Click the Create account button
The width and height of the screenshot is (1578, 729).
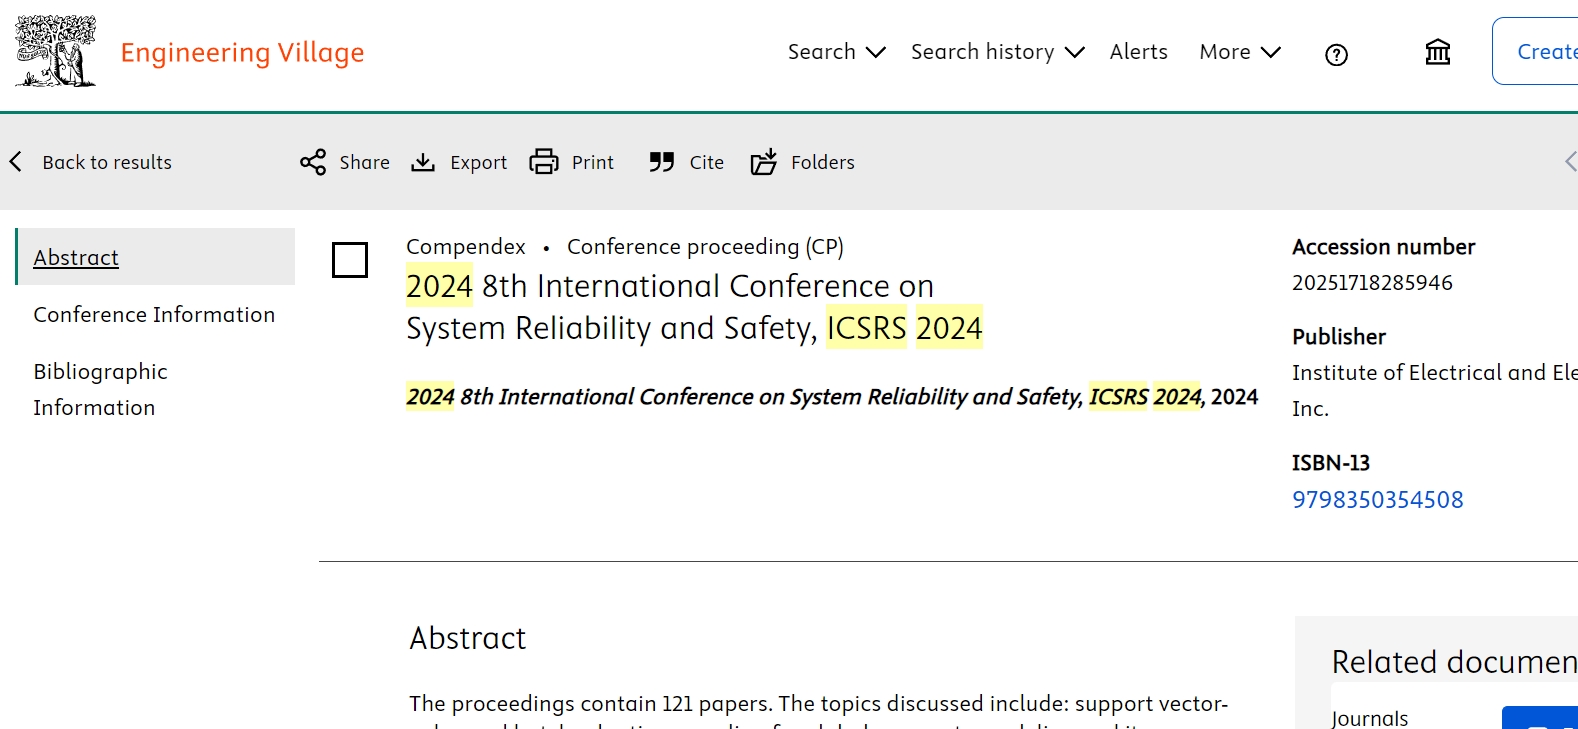[x=1540, y=52]
